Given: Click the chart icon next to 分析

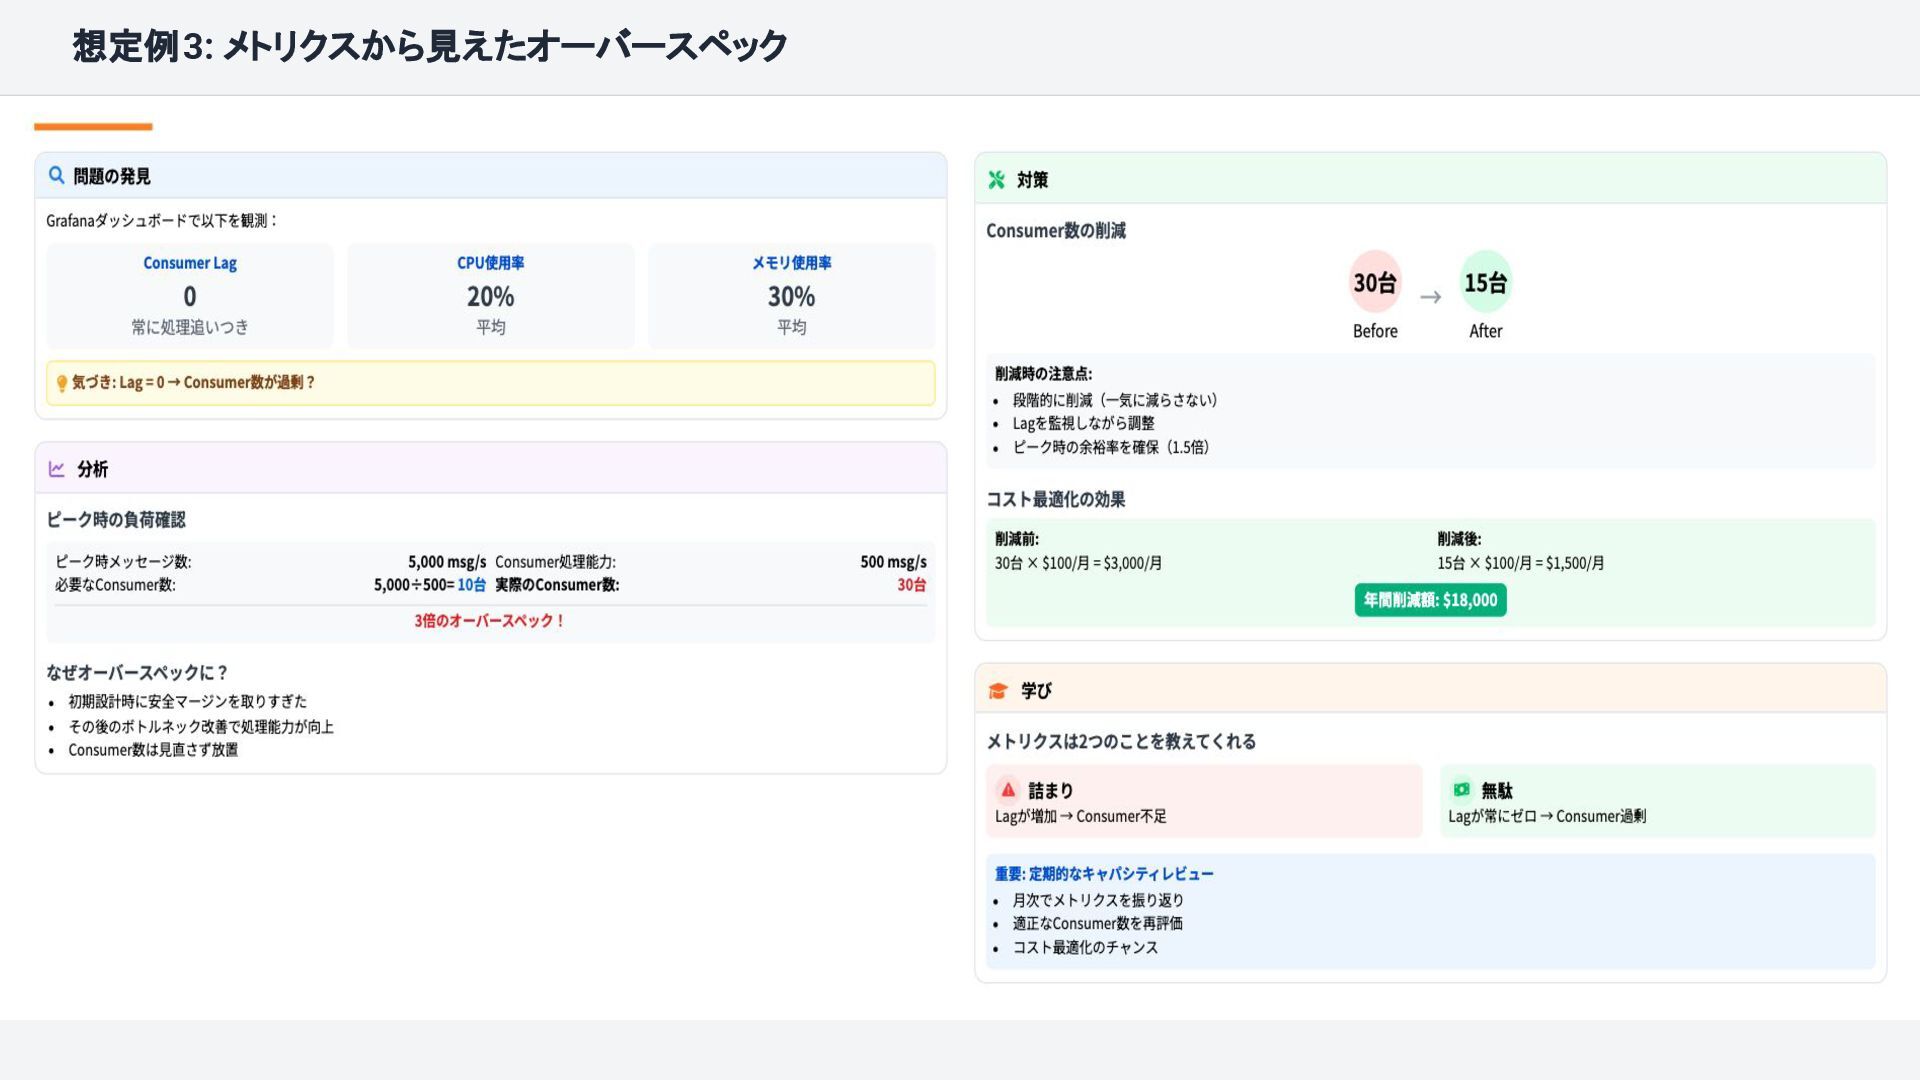Looking at the screenshot, I should 57,469.
